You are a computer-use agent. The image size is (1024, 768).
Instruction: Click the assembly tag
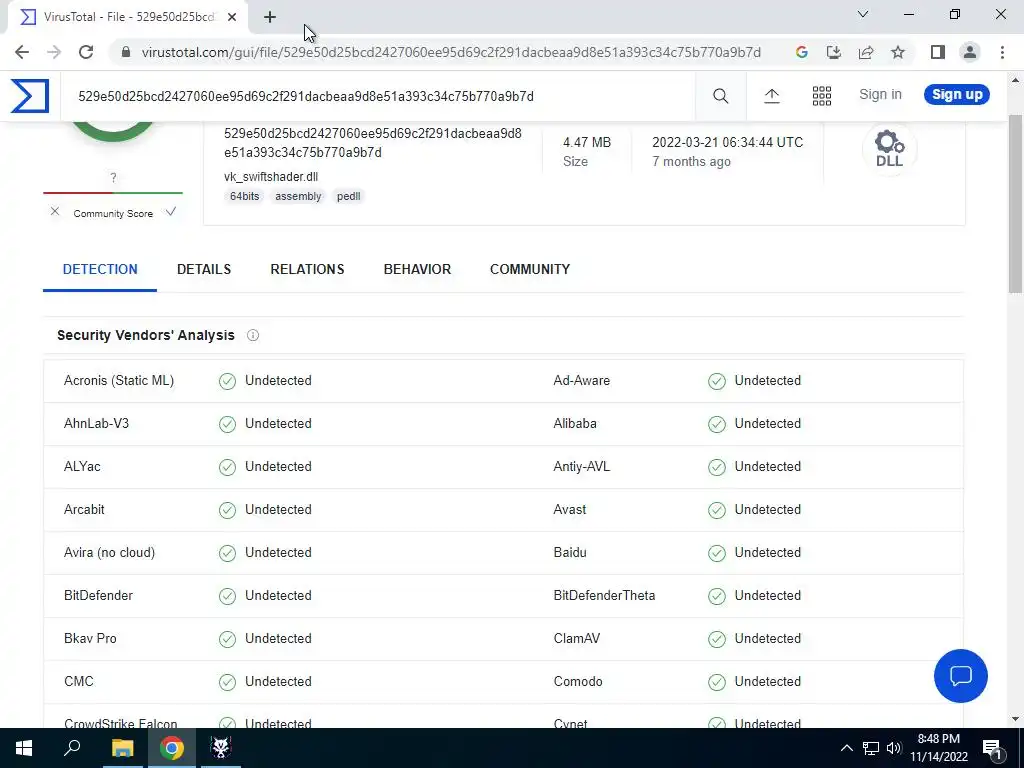(x=298, y=196)
